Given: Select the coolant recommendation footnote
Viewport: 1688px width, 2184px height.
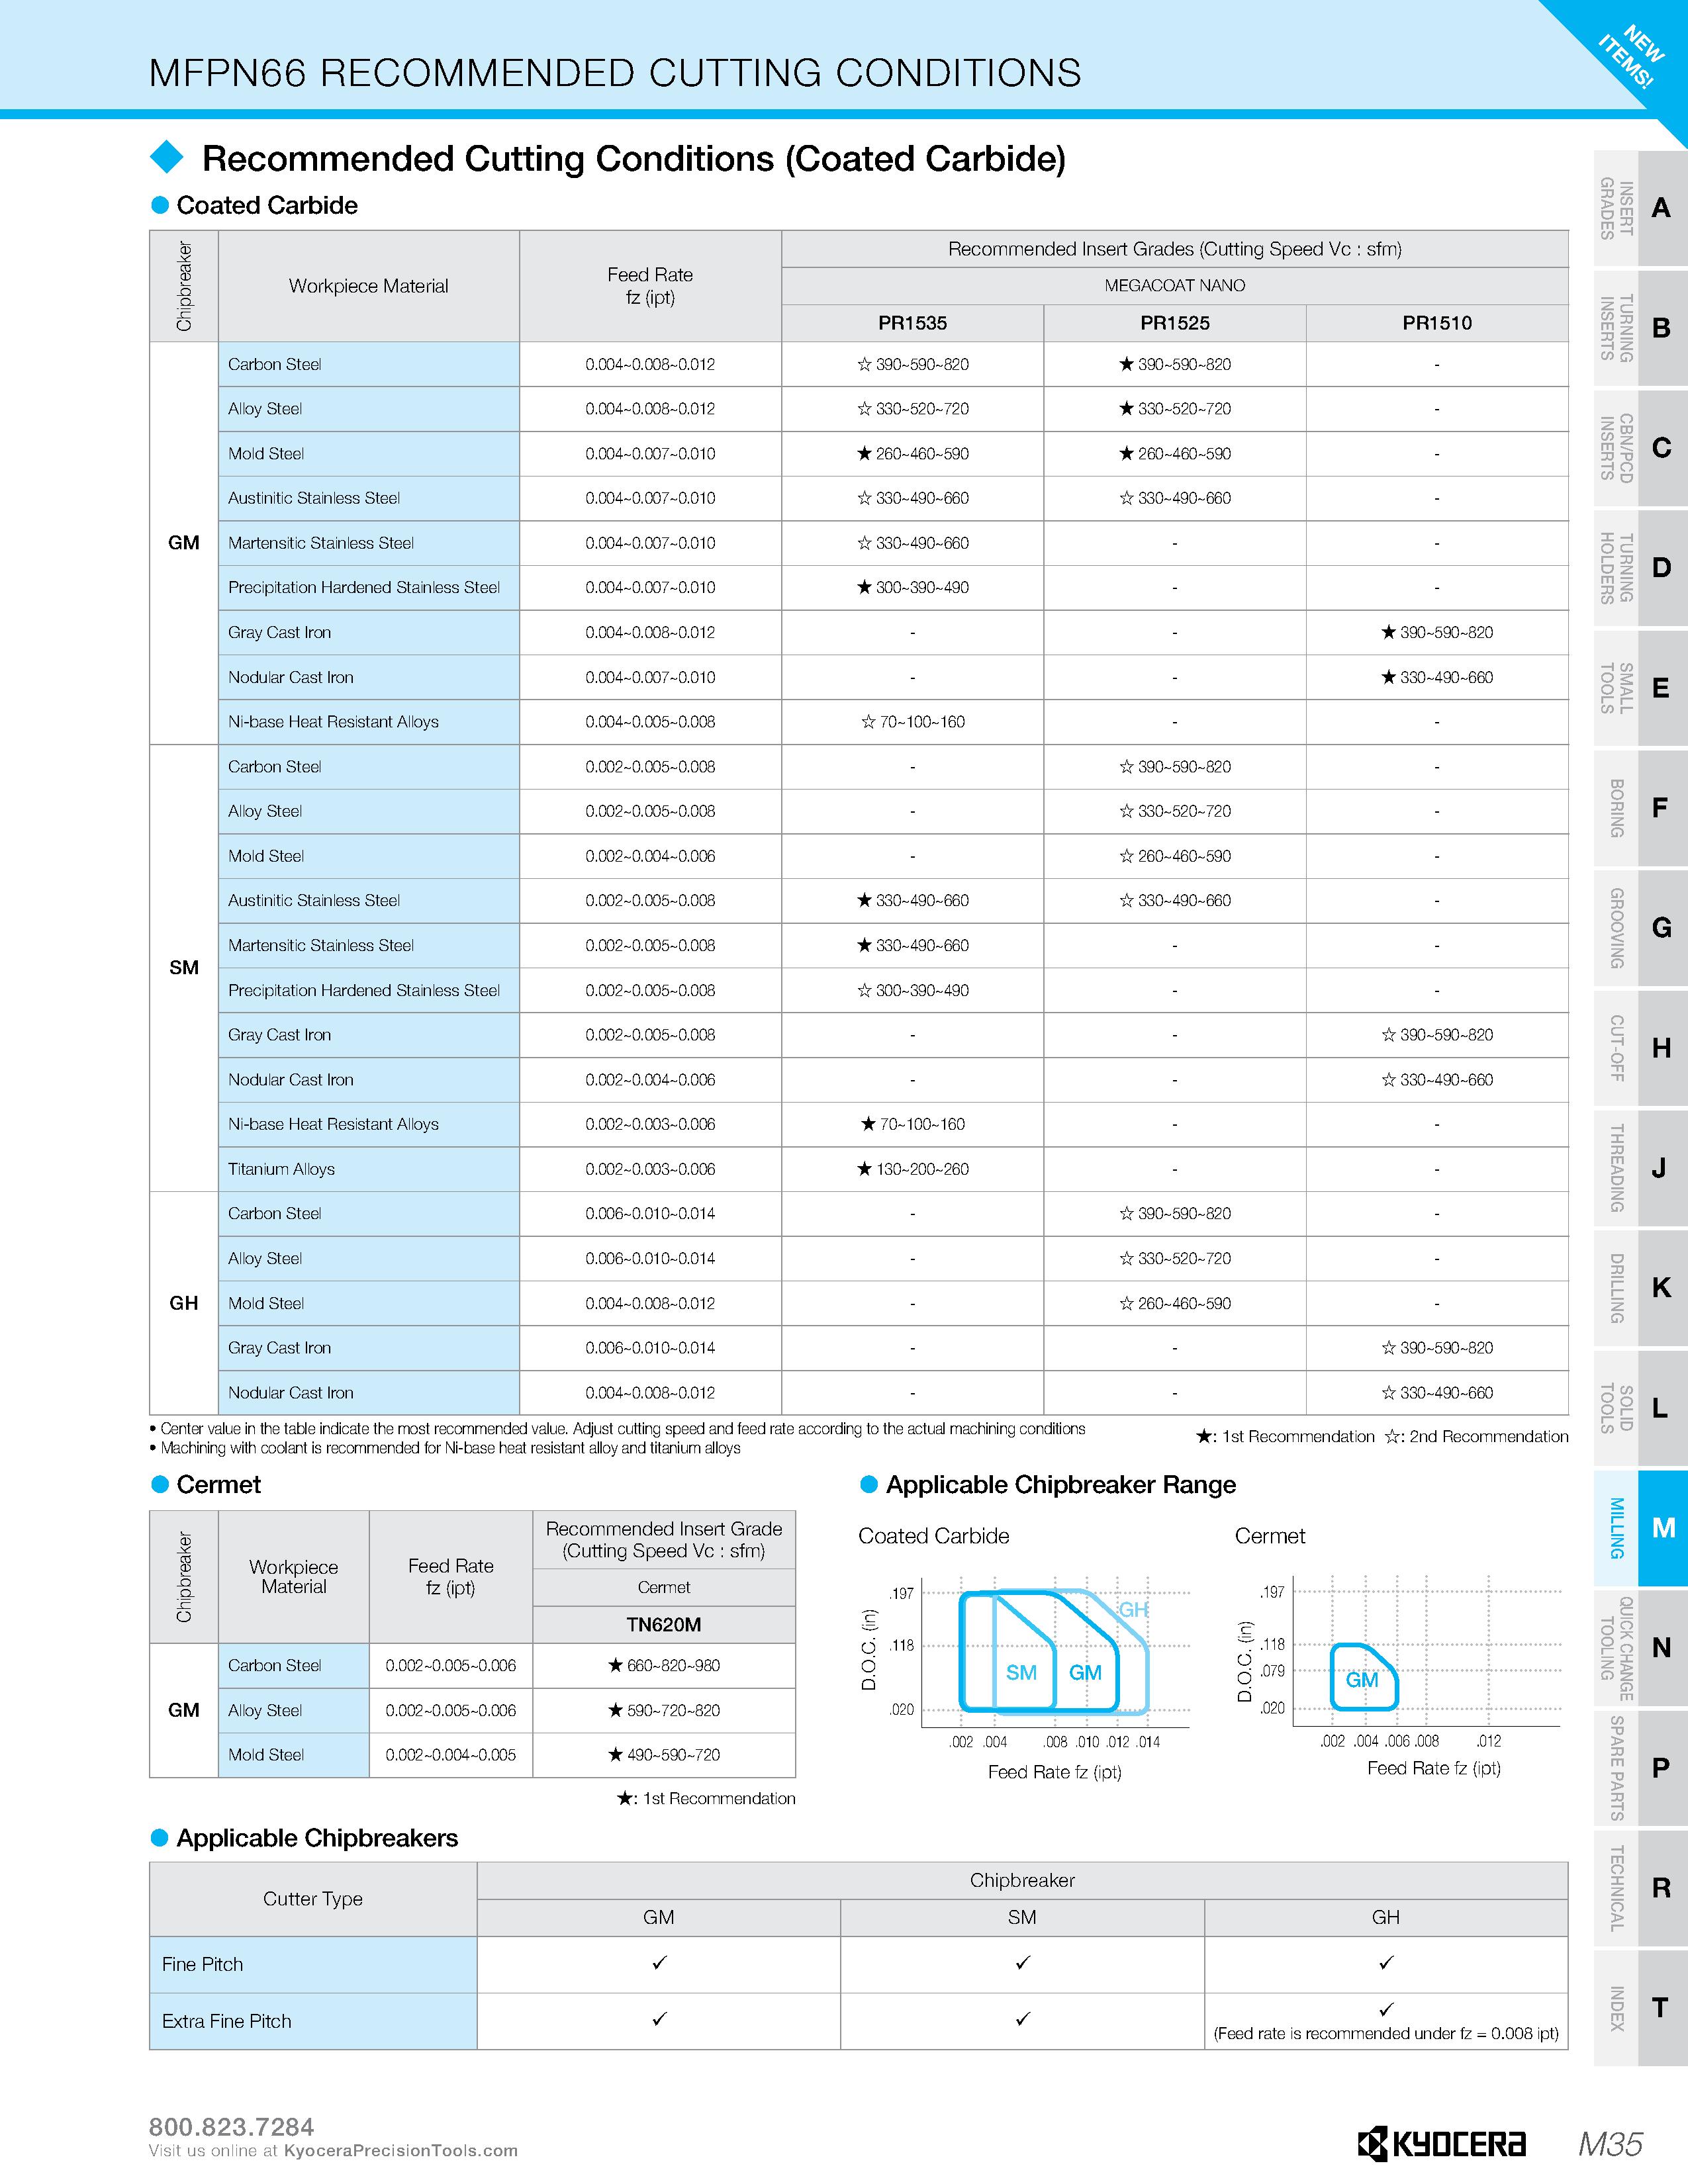Looking at the screenshot, I should pyautogui.click(x=445, y=1448).
